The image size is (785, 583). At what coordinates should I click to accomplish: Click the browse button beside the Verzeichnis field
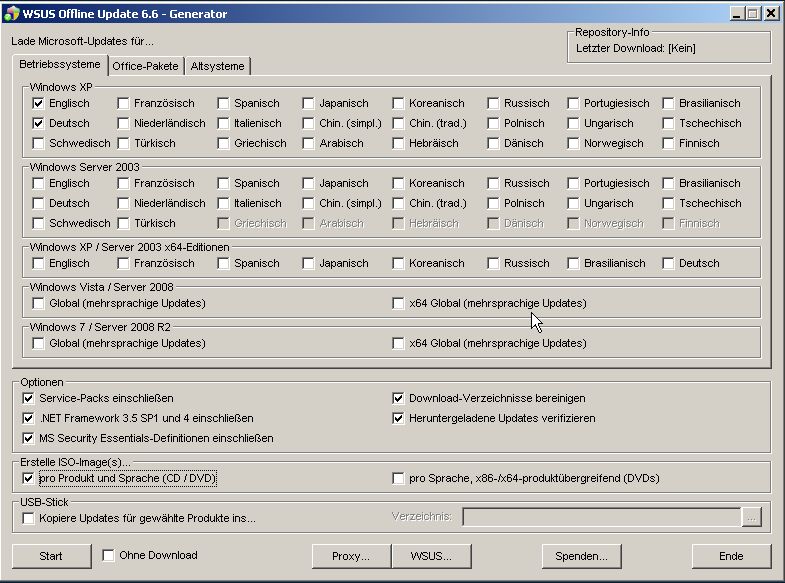coord(751,517)
